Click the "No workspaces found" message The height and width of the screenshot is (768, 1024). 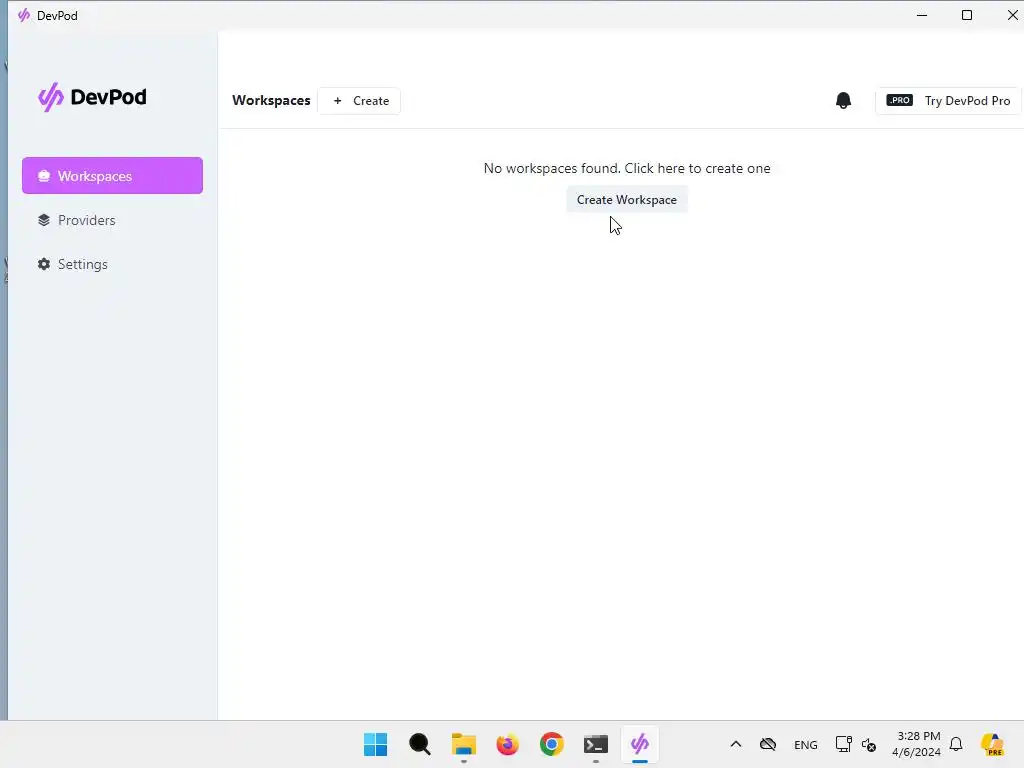coord(627,168)
